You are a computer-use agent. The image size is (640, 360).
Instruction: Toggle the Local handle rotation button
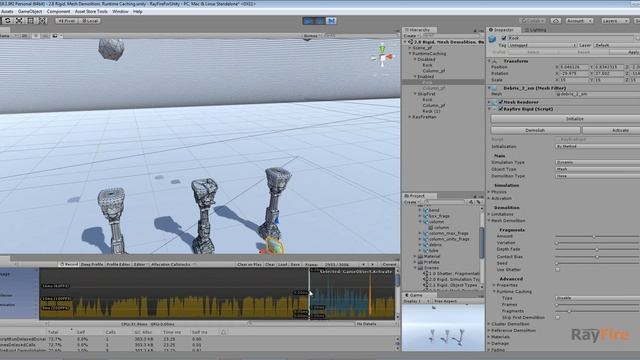pos(89,20)
